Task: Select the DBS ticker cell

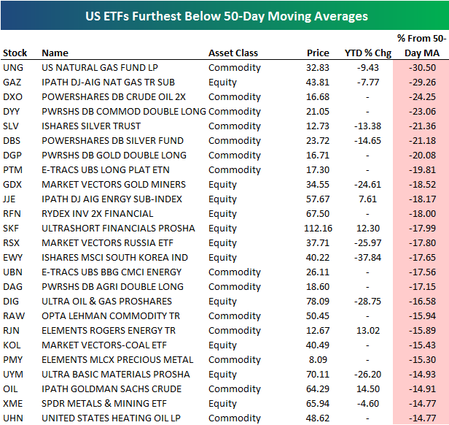Action: [12, 141]
